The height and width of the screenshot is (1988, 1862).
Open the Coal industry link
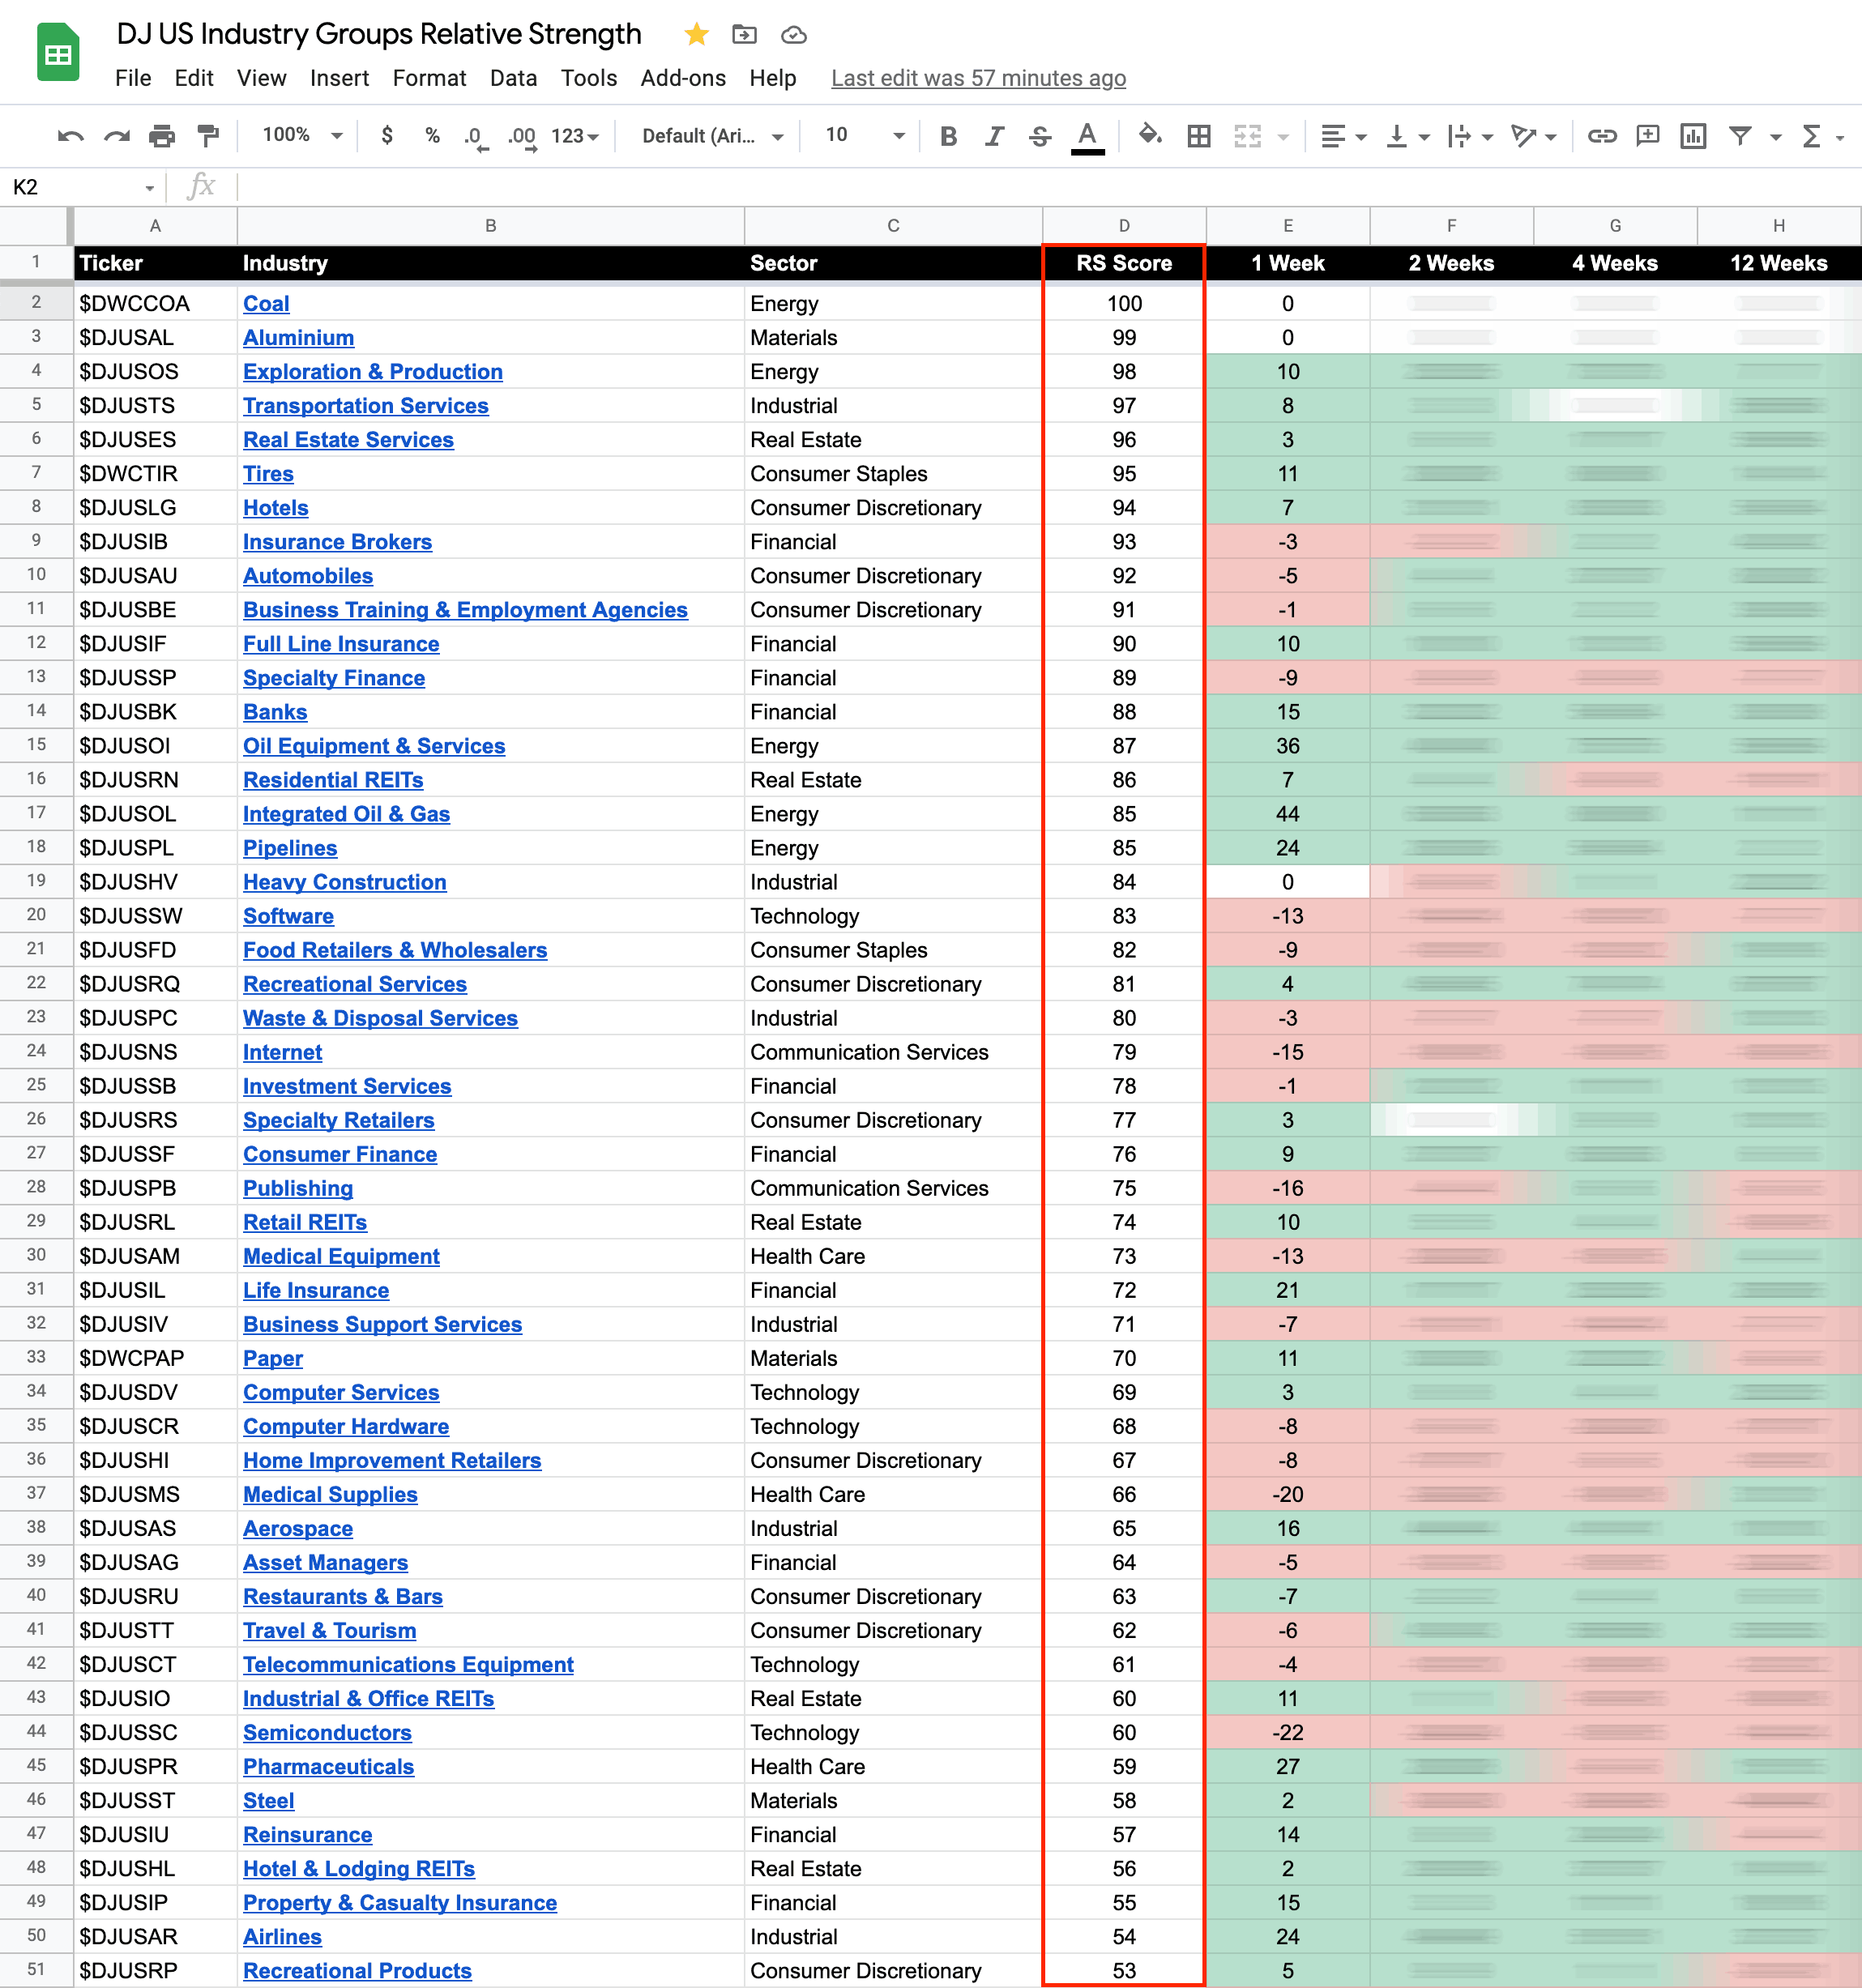pyautogui.click(x=266, y=303)
